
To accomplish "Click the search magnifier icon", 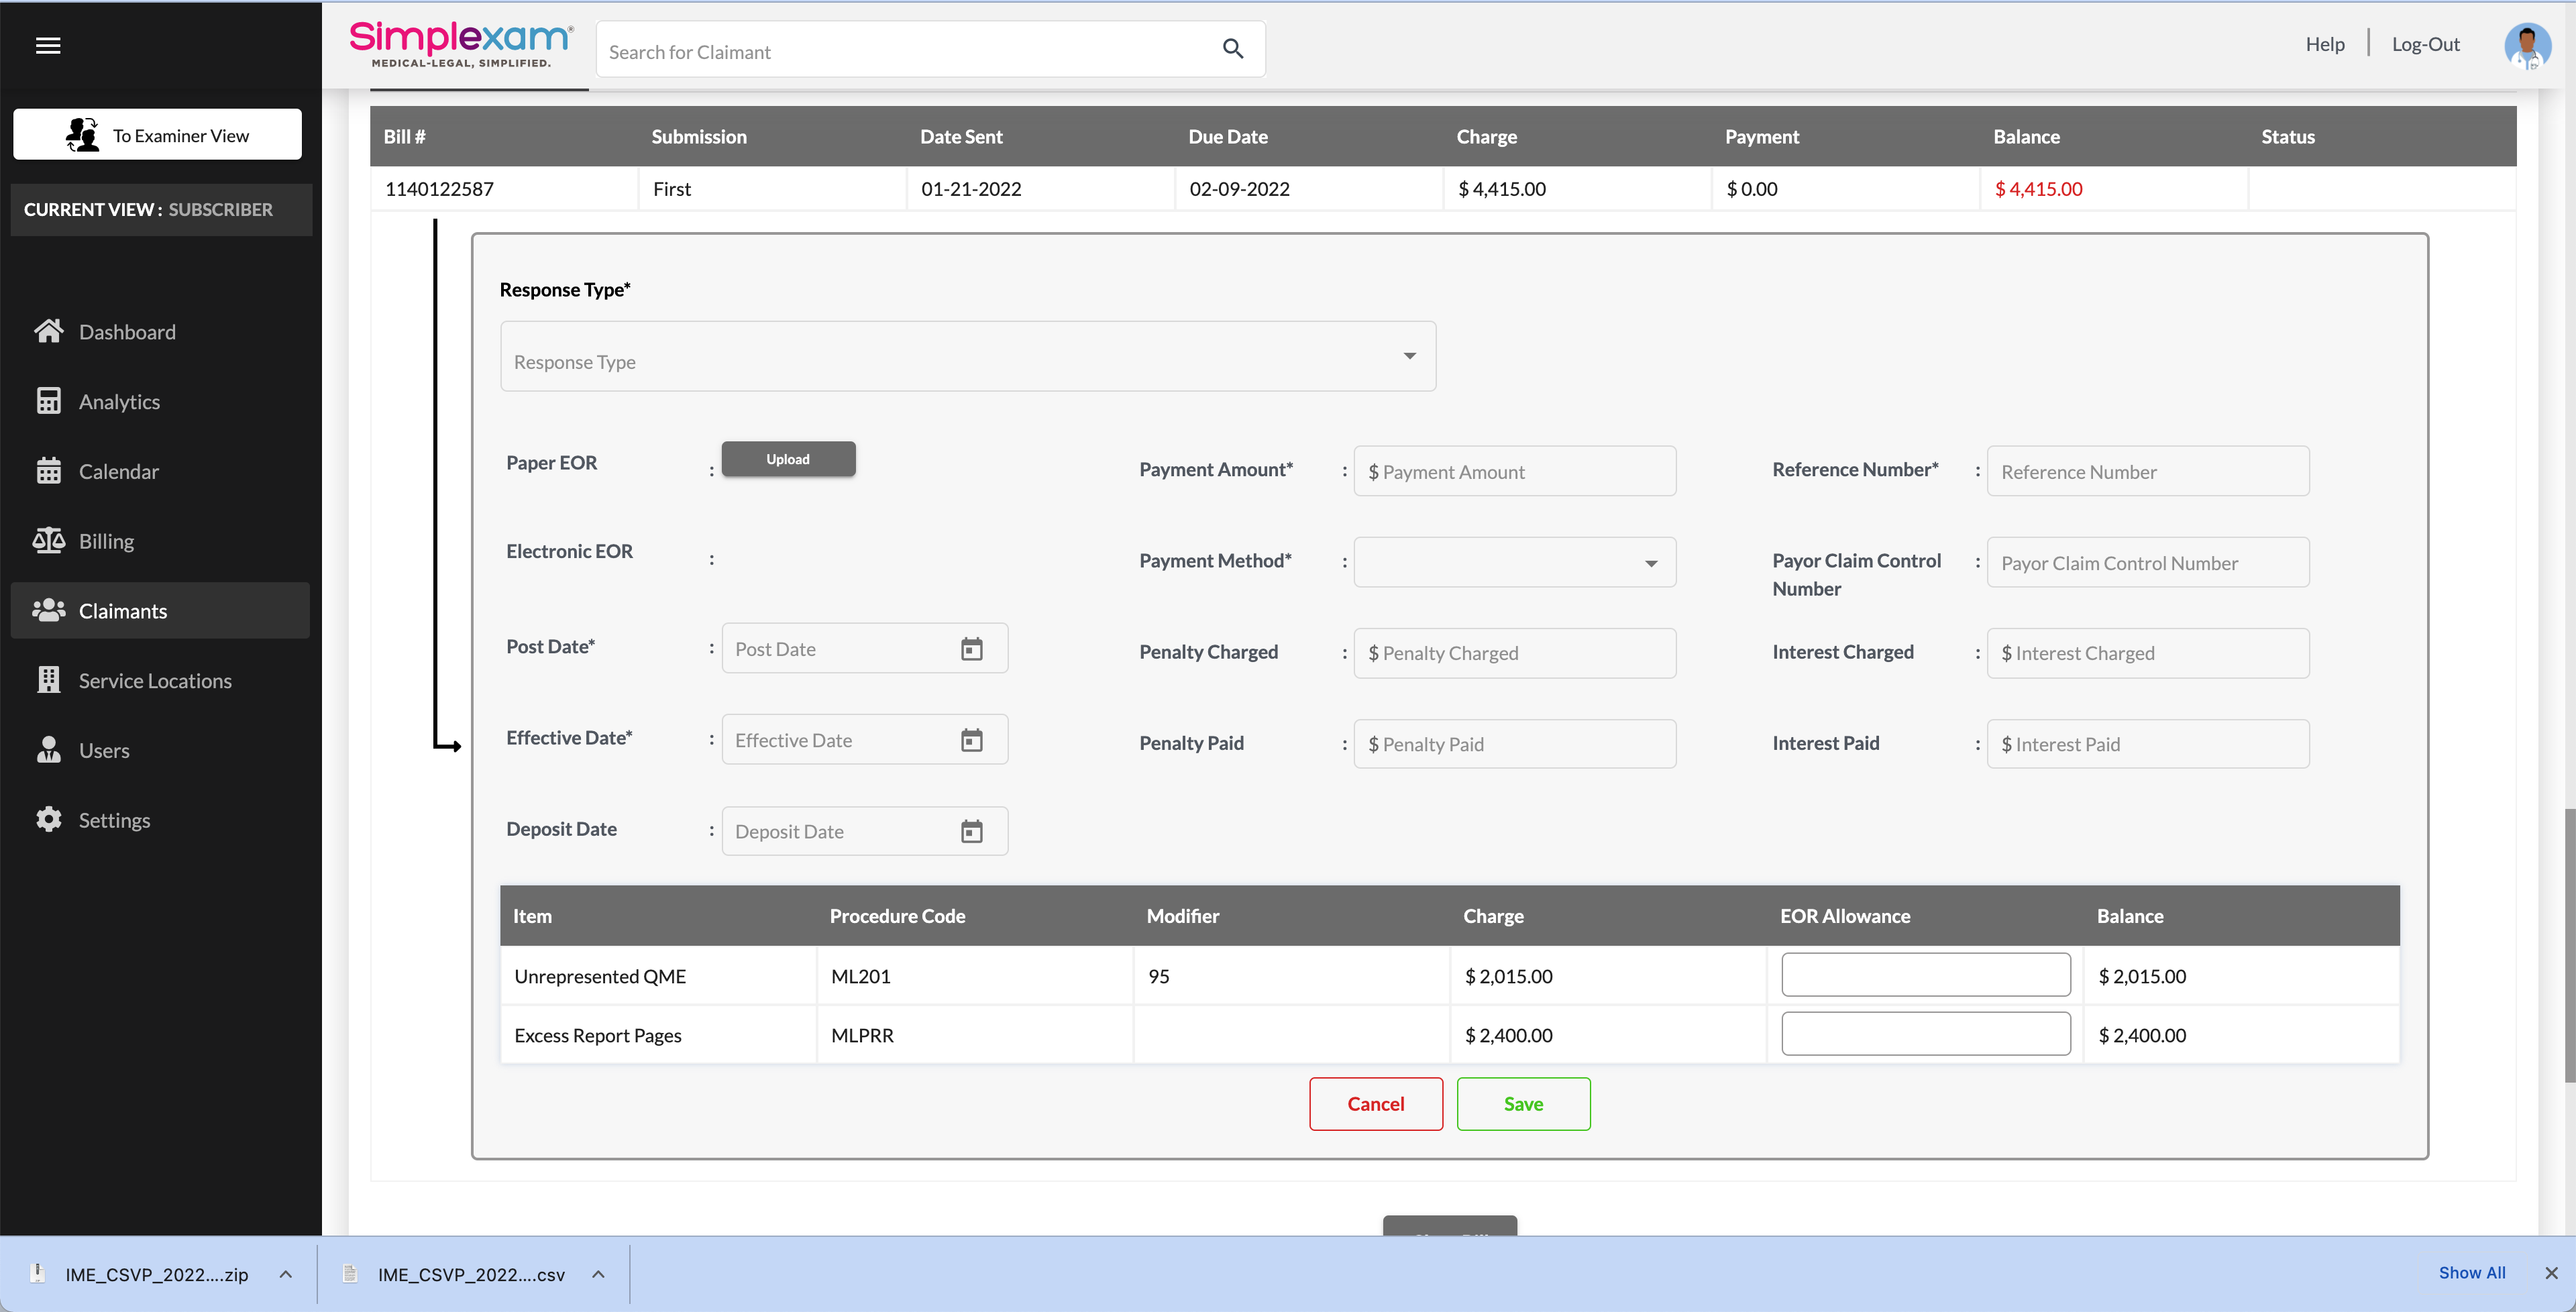I will (x=1232, y=49).
